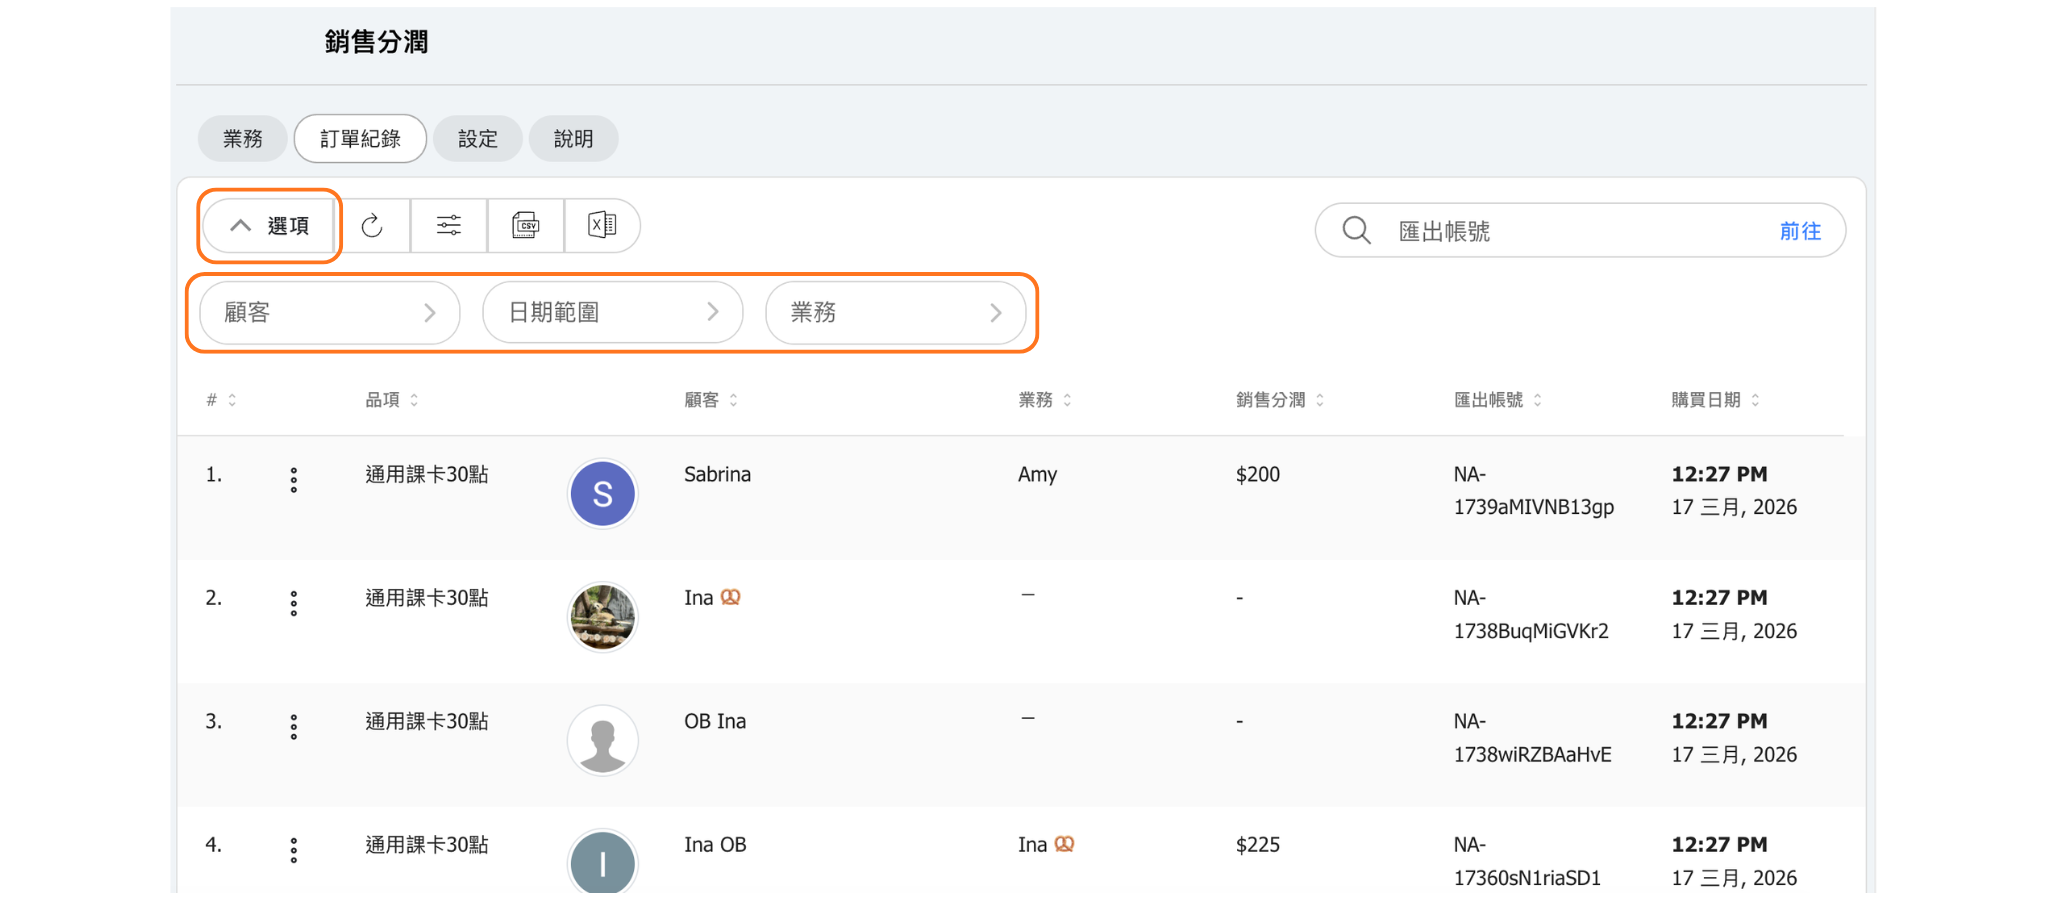Image resolution: width=2048 pixels, height=900 pixels.
Task: Open the filter sliders icon
Action: pos(449,226)
